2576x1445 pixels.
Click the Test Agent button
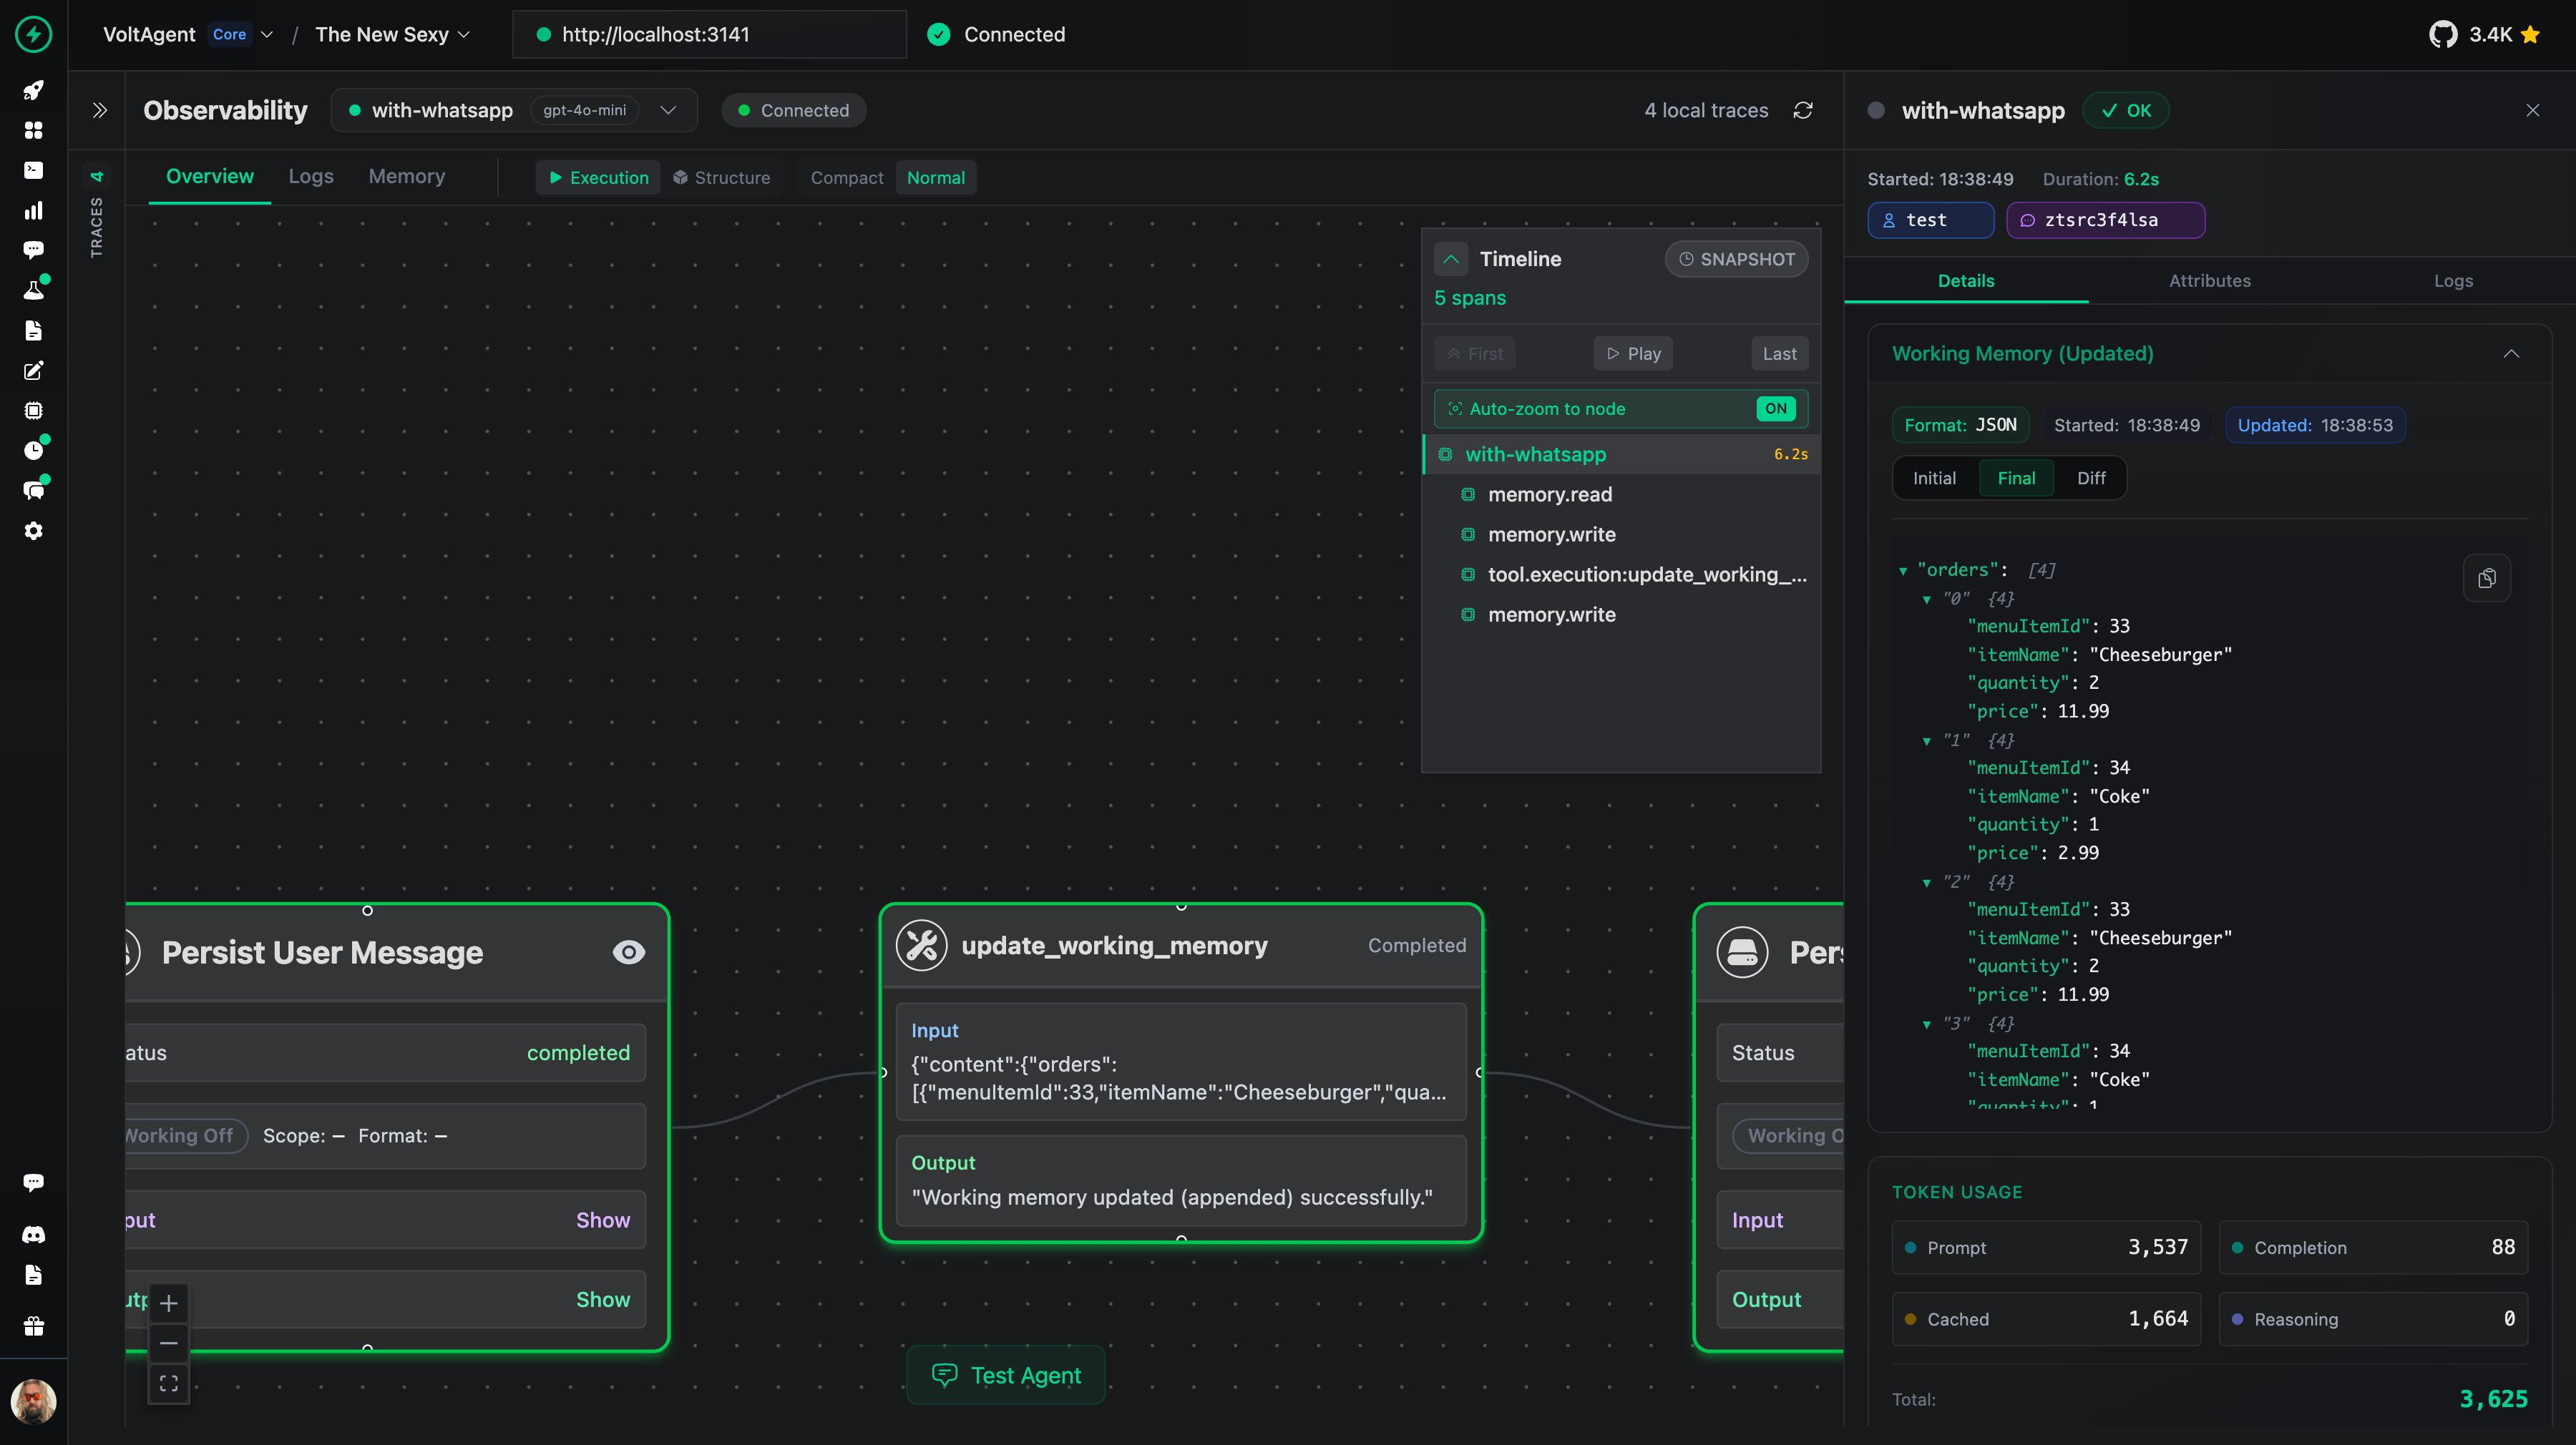point(1006,1375)
